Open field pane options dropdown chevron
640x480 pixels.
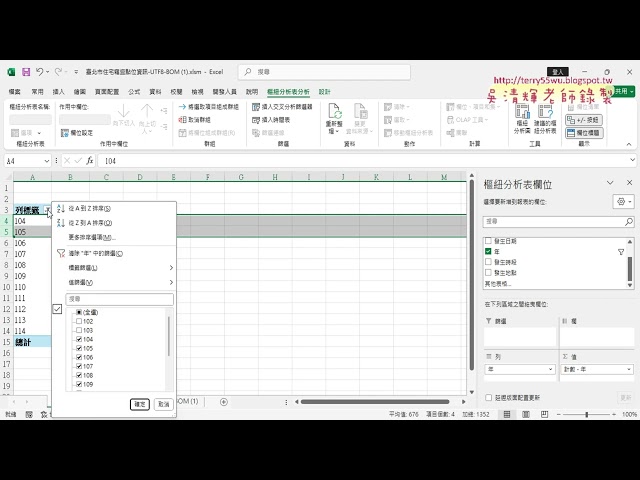point(610,183)
